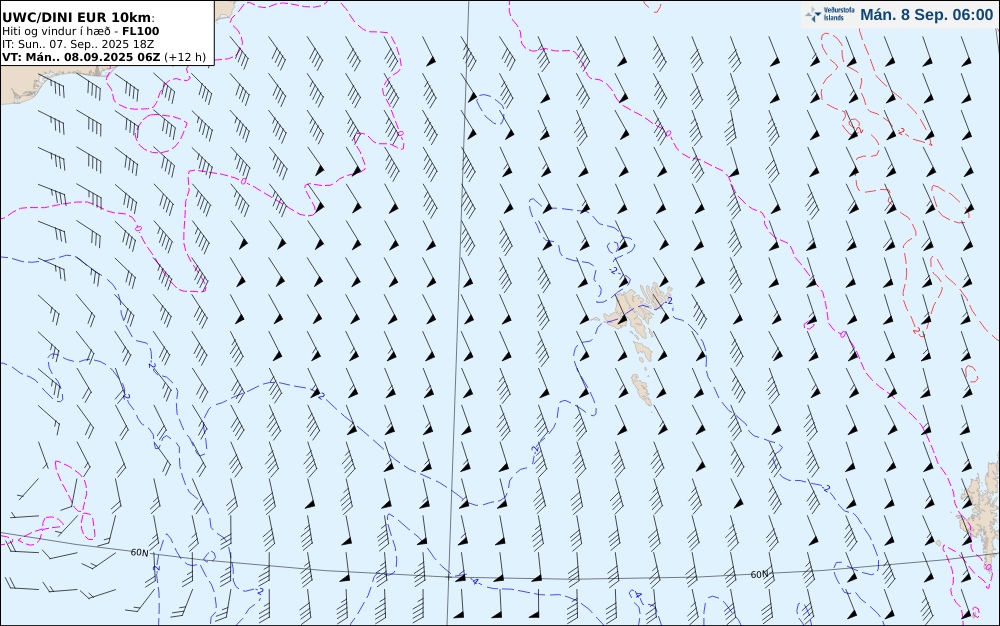Select 'Hiti og vindur í hæð - FL100' line
1000x626 pixels.
(80, 31)
